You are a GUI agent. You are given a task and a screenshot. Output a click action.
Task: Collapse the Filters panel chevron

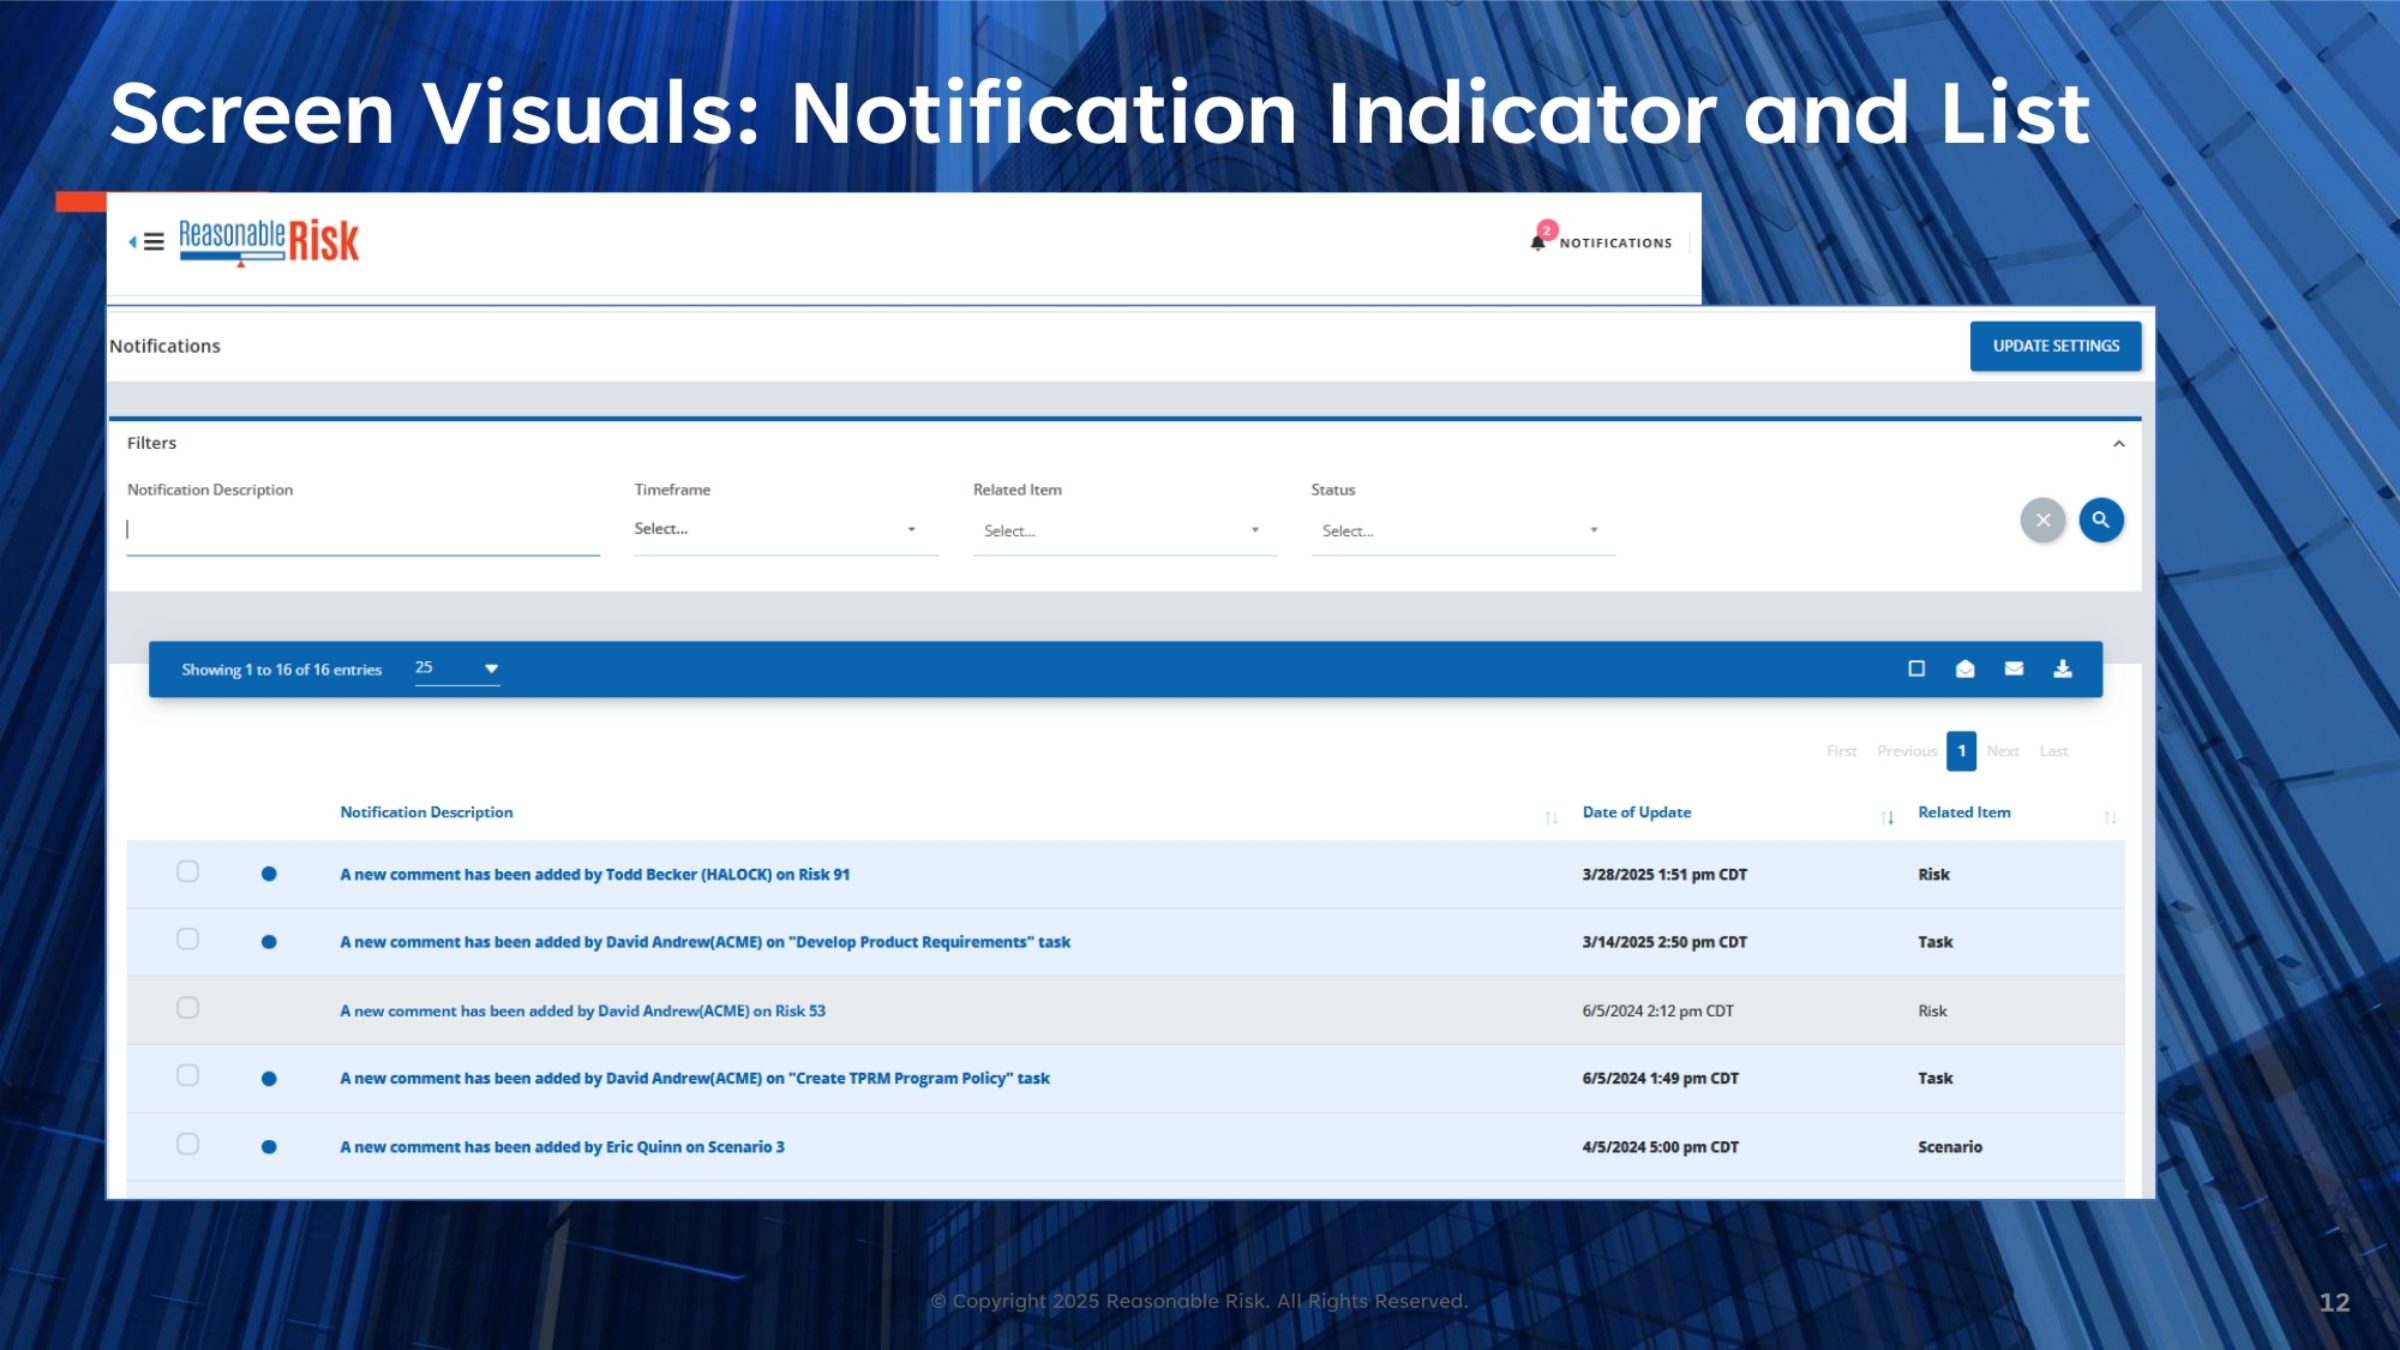[x=2118, y=444]
